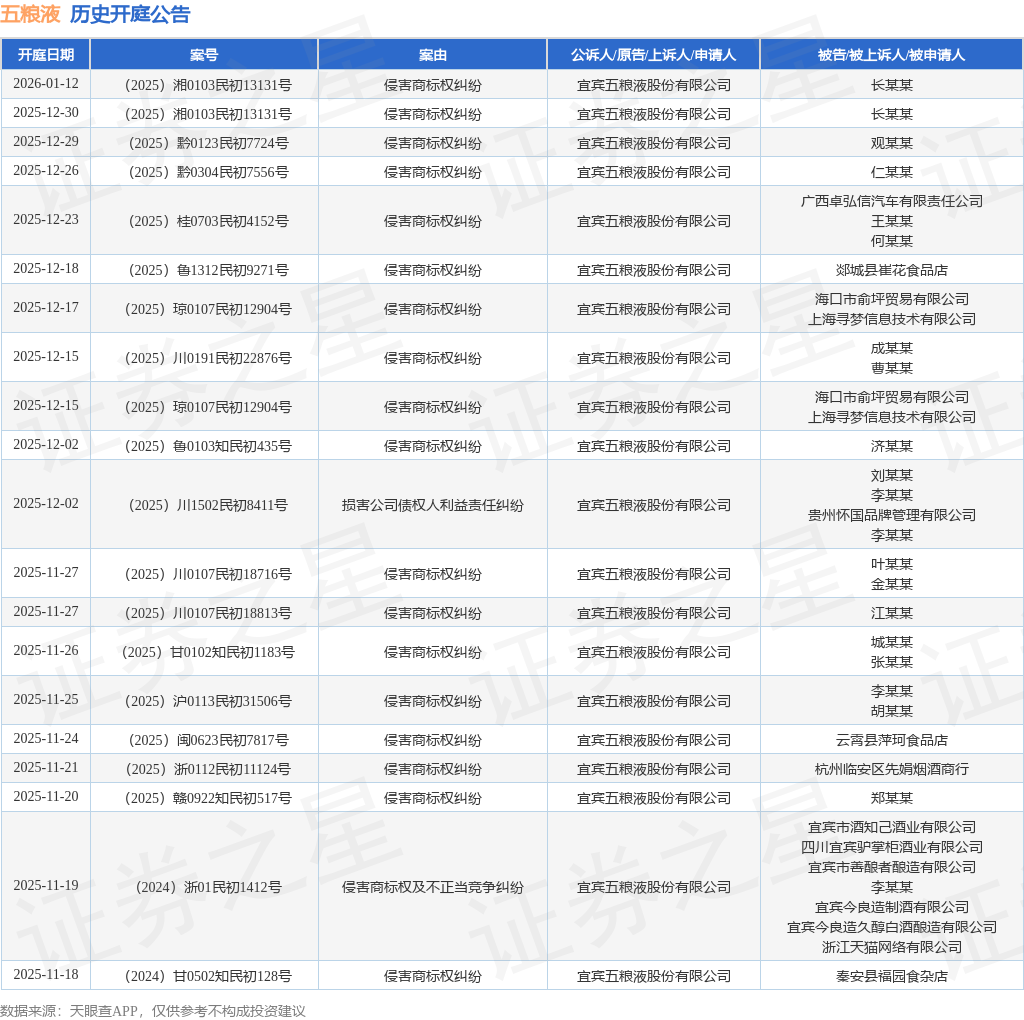Click the date 2026-01-12
Image resolution: width=1024 pixels, height=1020 pixels.
point(46,84)
